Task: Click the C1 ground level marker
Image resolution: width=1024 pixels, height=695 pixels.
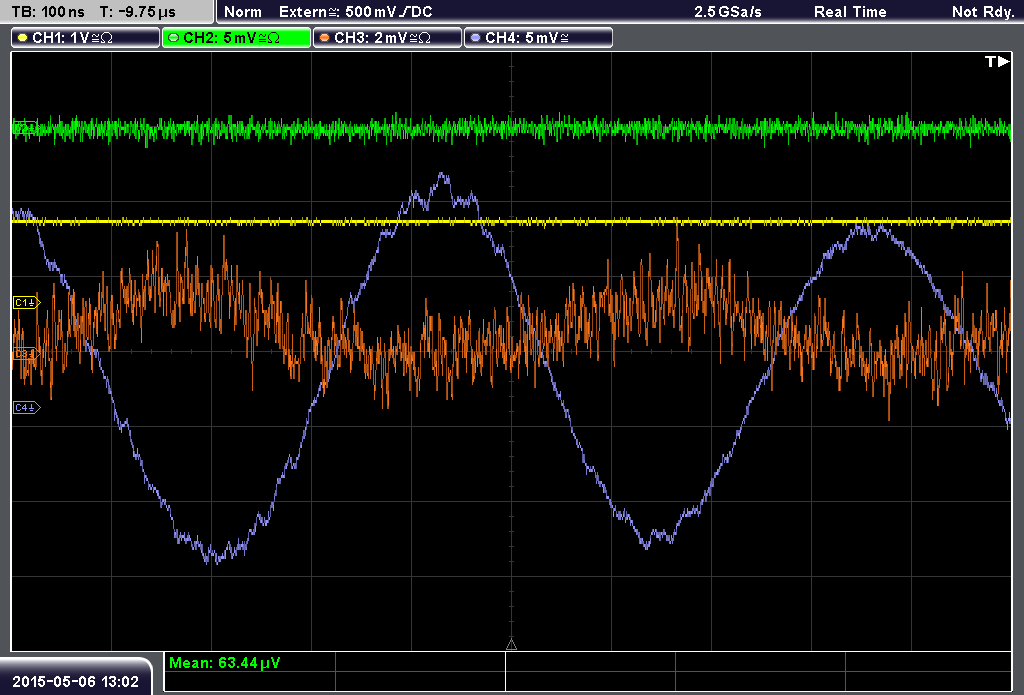Action: [26, 302]
